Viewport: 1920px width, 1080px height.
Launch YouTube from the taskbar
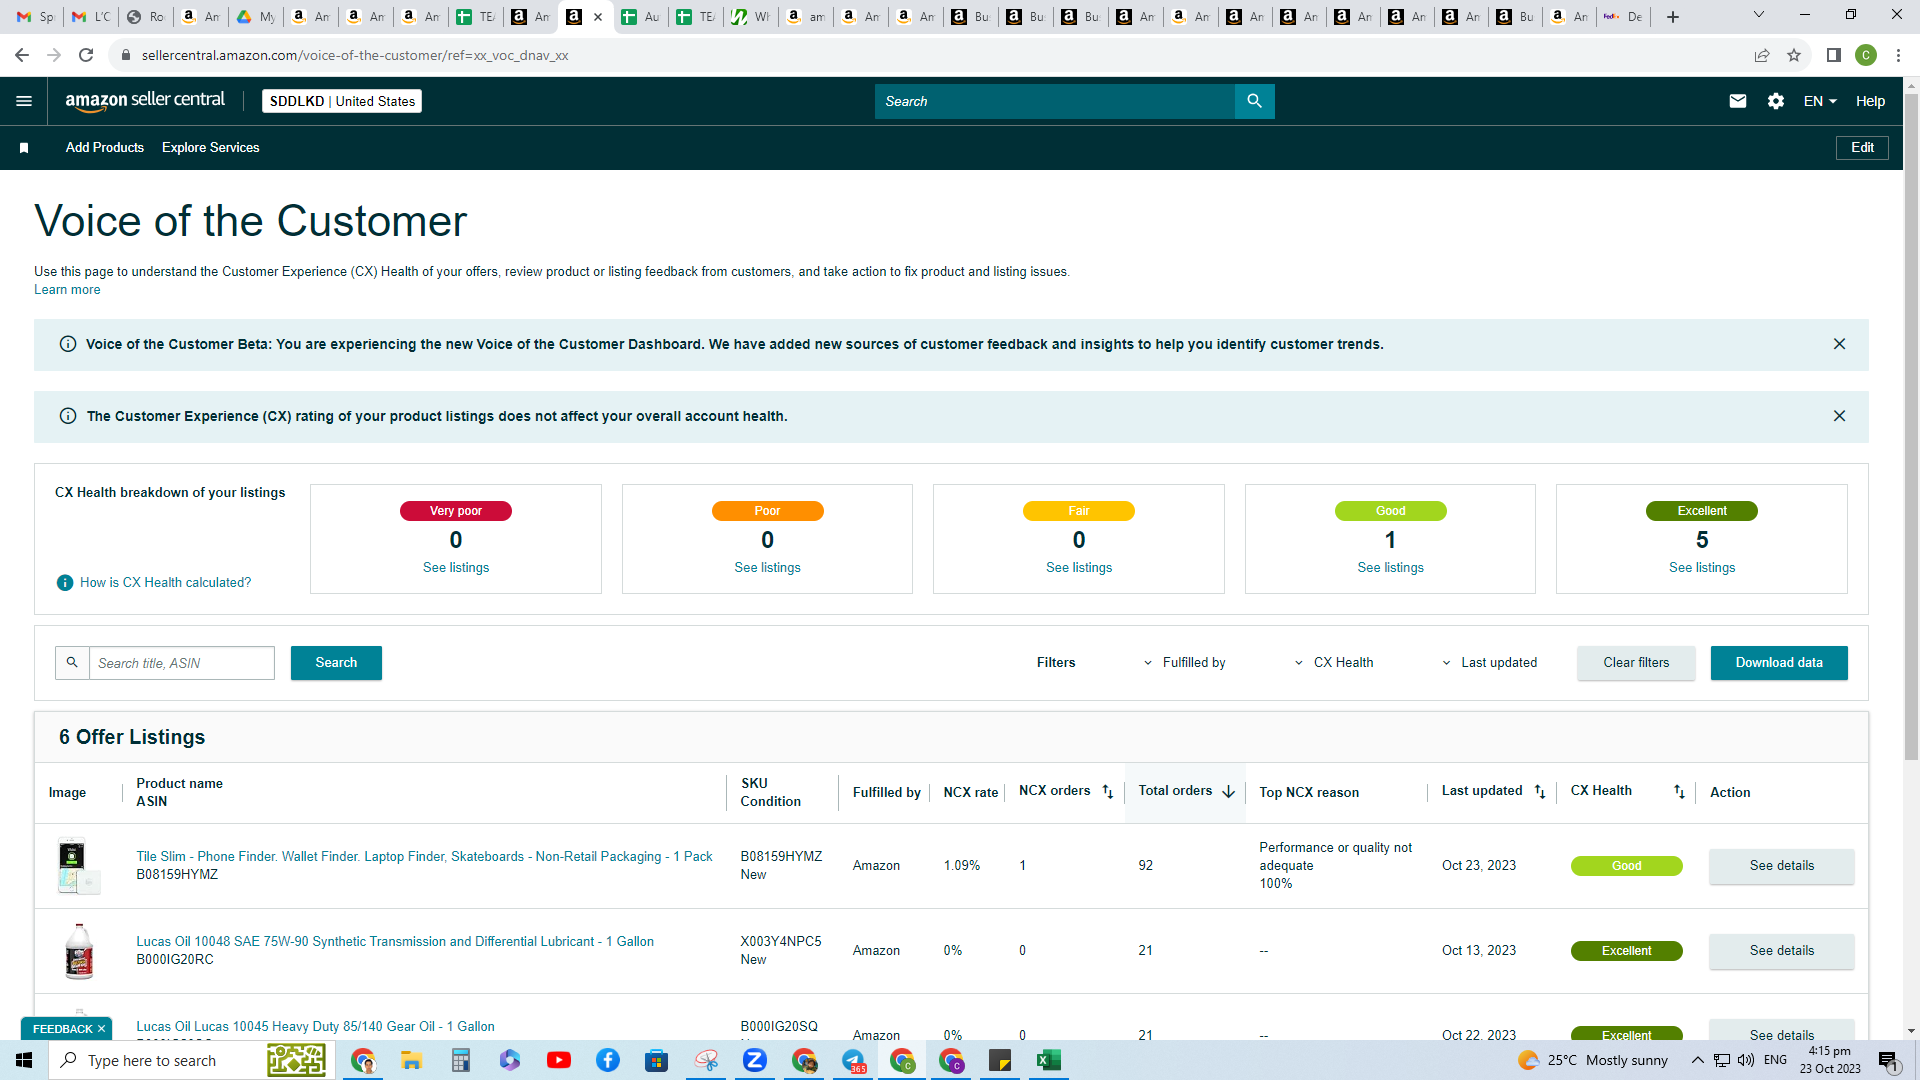559,1060
